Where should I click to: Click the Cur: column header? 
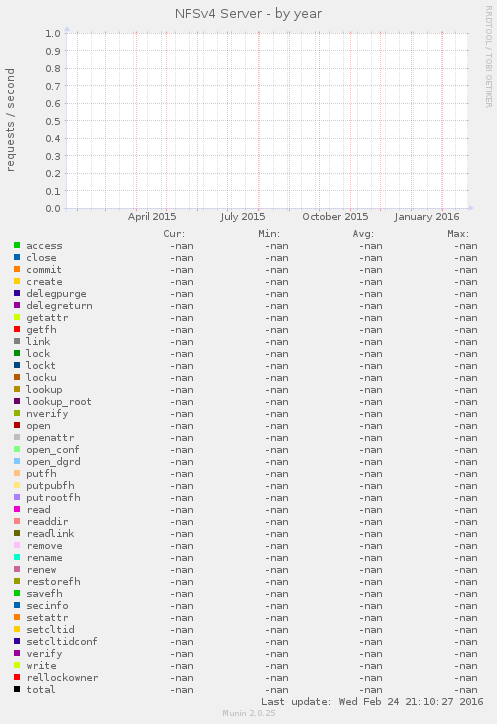click(x=174, y=234)
